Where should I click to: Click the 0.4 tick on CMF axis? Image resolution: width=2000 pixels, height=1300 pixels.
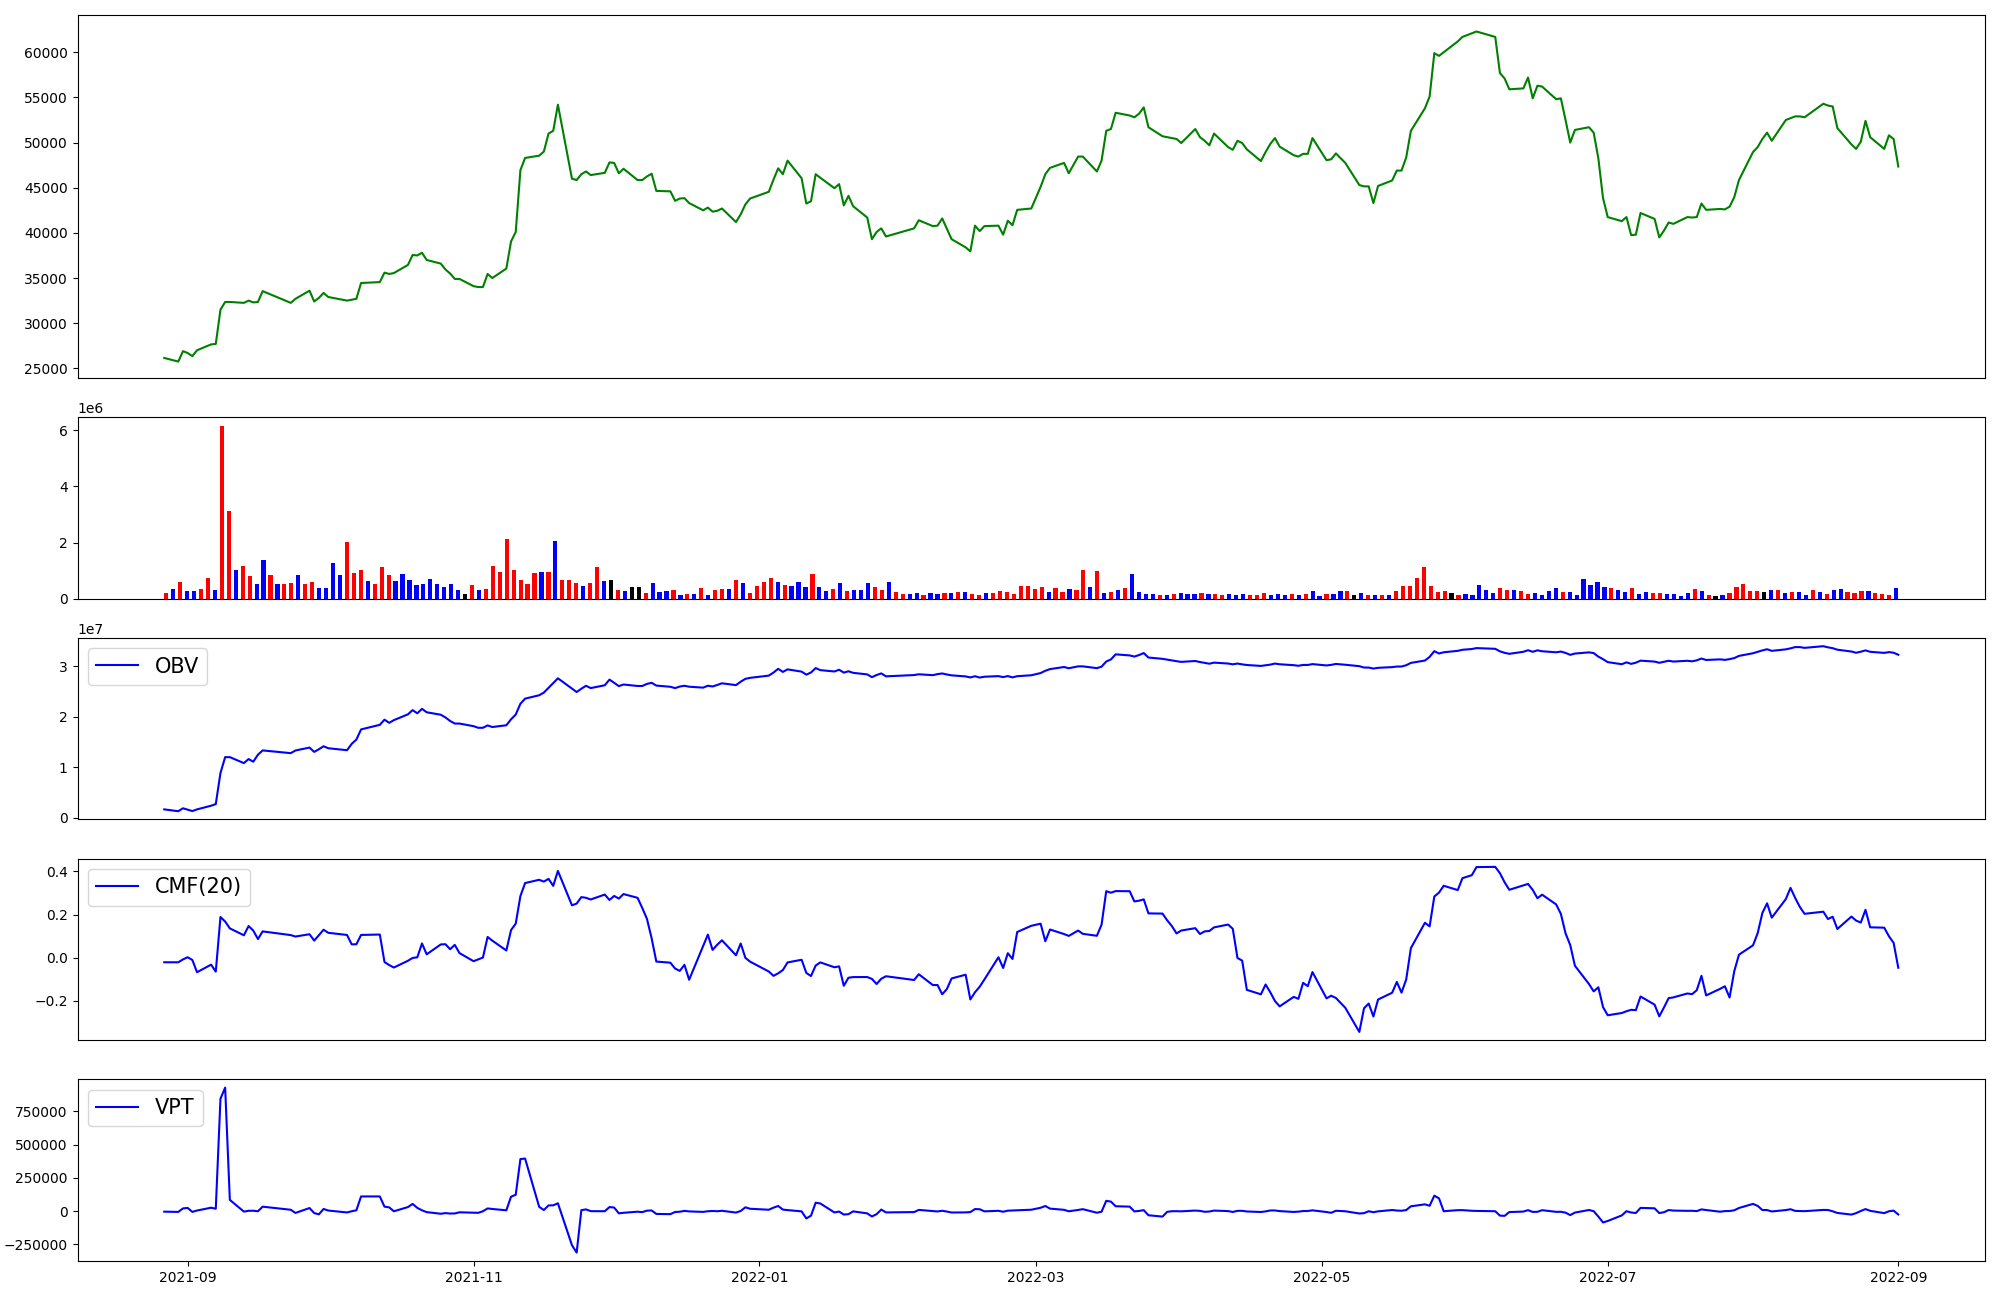pyautogui.click(x=56, y=872)
